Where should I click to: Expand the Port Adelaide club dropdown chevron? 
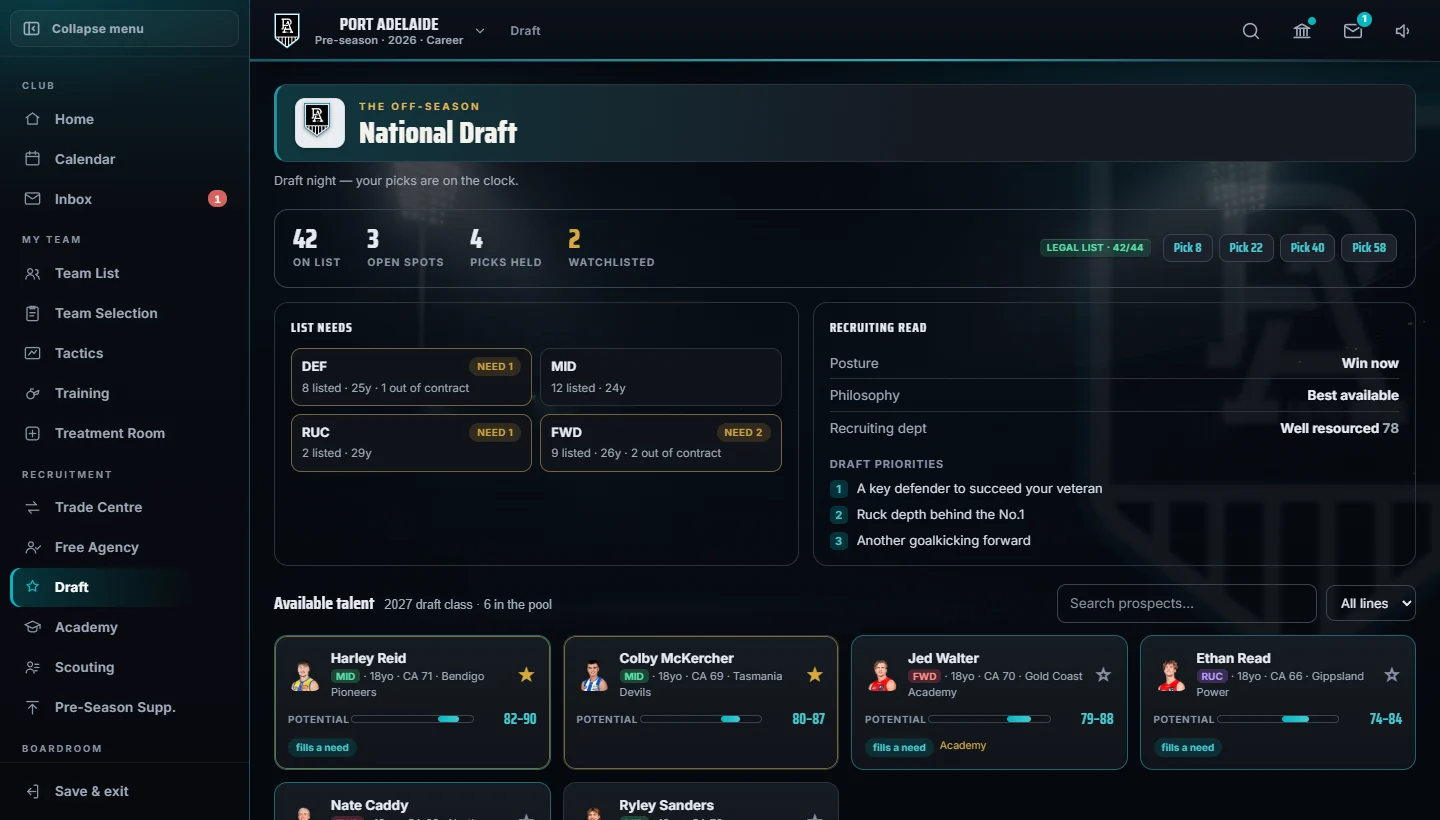(480, 31)
